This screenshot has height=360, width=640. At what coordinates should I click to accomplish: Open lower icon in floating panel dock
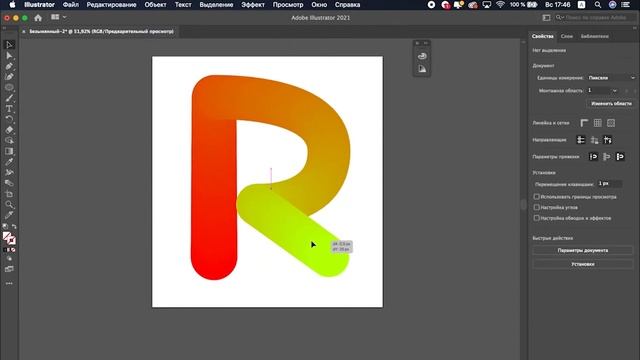422,69
